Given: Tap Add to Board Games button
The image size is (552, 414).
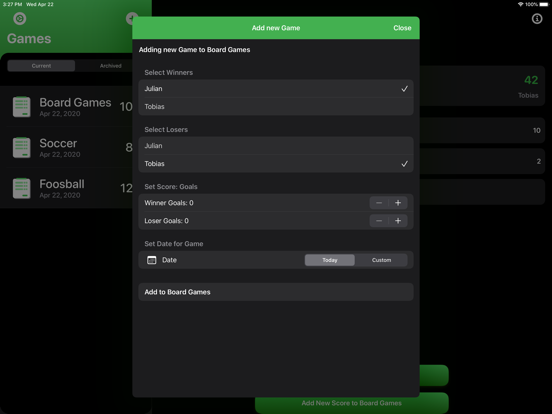Looking at the screenshot, I should 276,292.
